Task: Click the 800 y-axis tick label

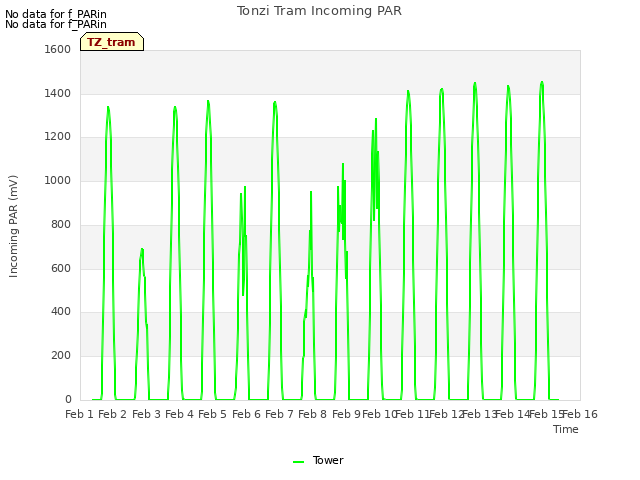Action: click(x=61, y=224)
